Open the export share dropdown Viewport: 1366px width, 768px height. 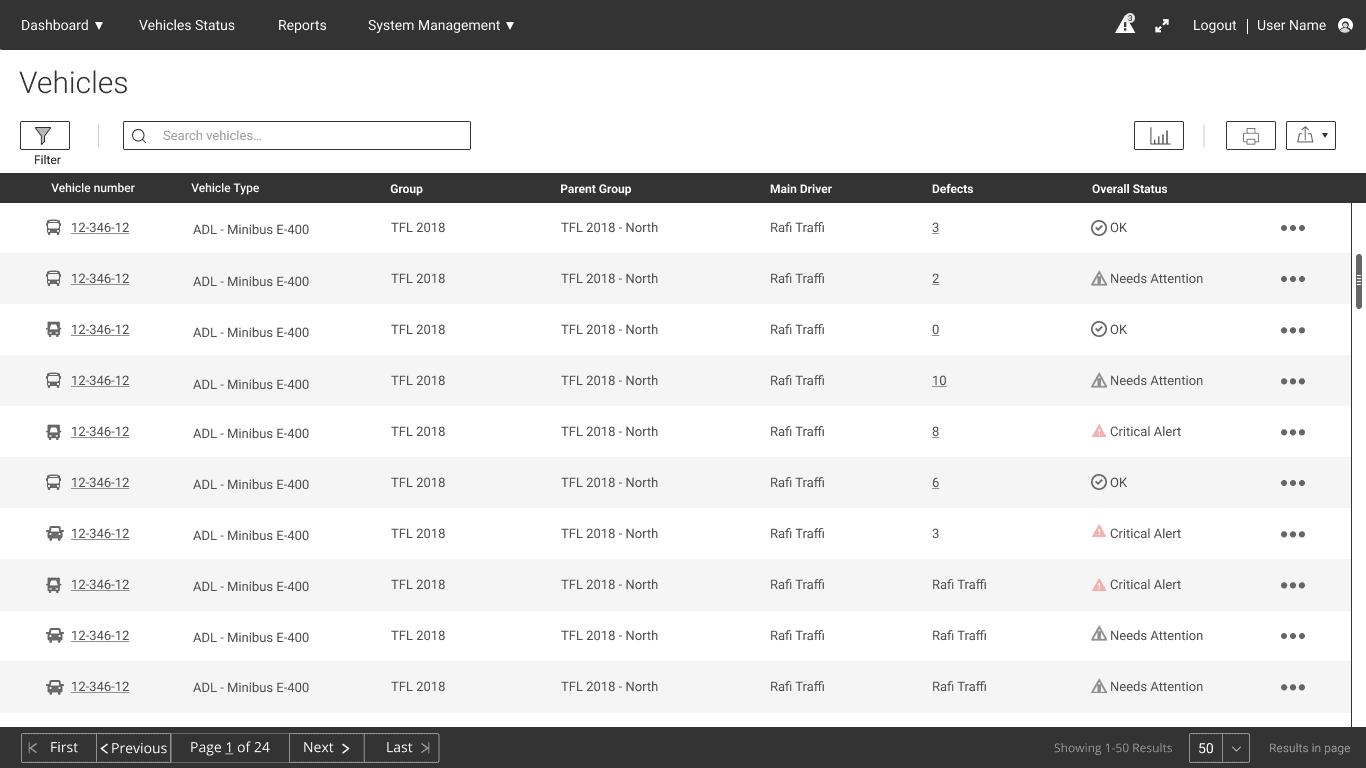point(1311,136)
